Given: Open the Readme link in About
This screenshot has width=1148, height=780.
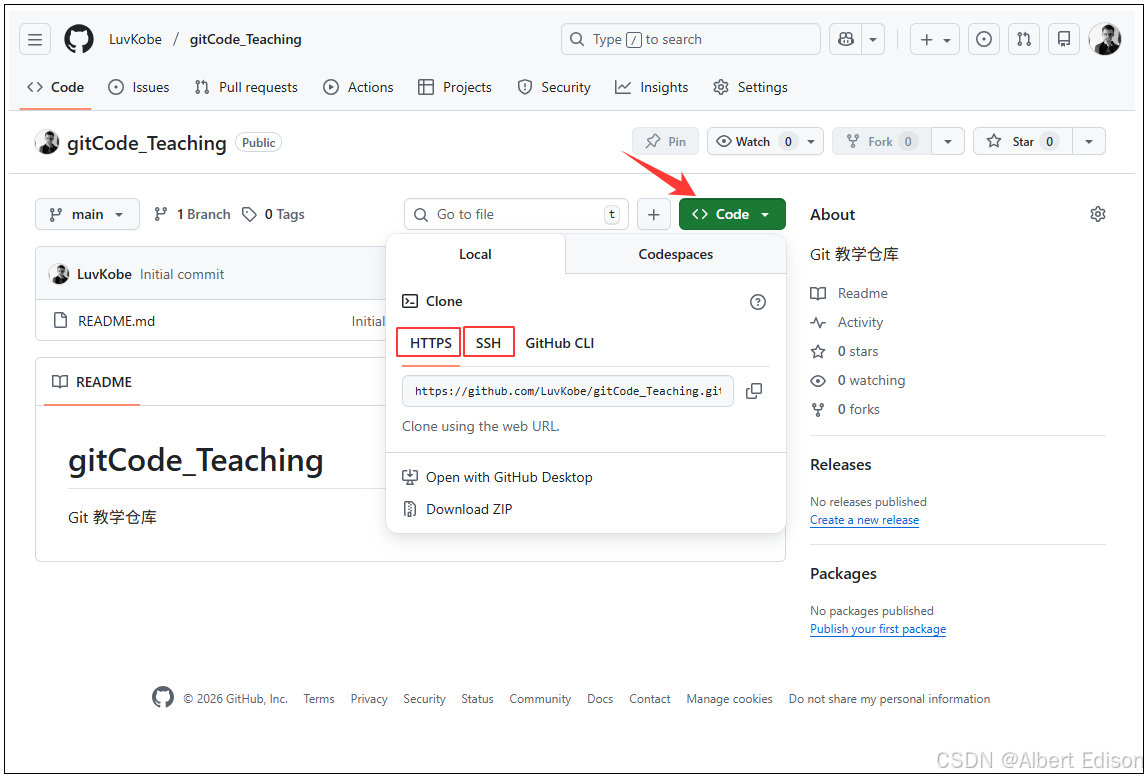Looking at the screenshot, I should click(x=849, y=293).
